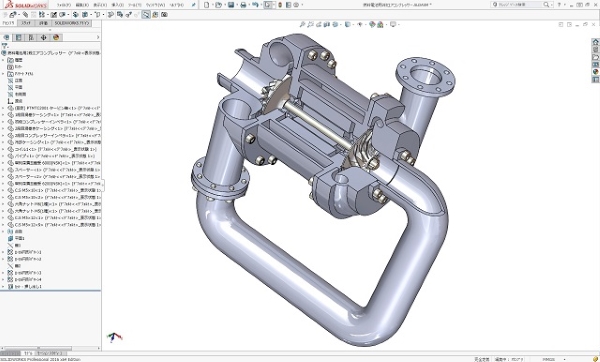Open the Display Style dropdown cube
Screen dimensions: 600x362
[x=347, y=24]
